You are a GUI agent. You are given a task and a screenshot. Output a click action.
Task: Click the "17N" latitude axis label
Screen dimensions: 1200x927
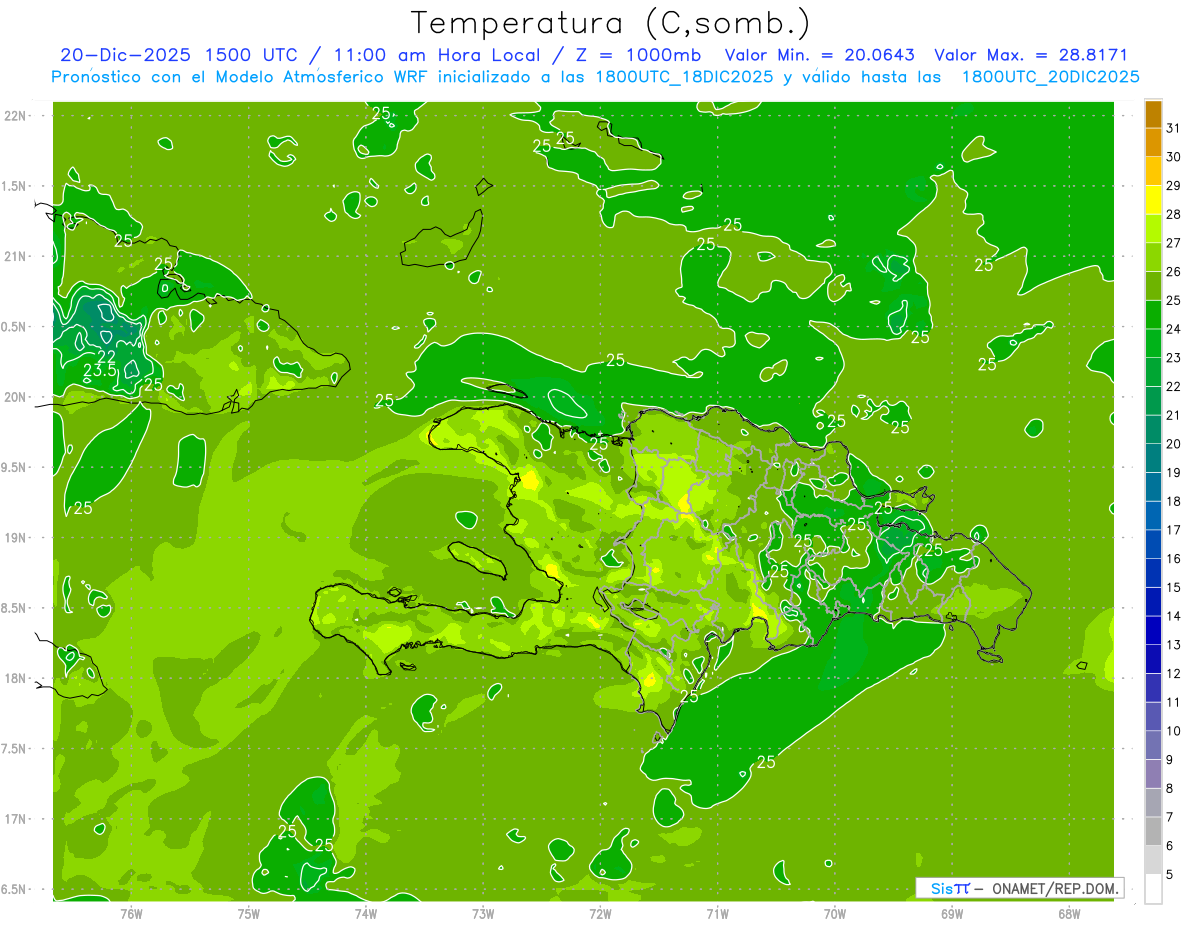tap(17, 819)
